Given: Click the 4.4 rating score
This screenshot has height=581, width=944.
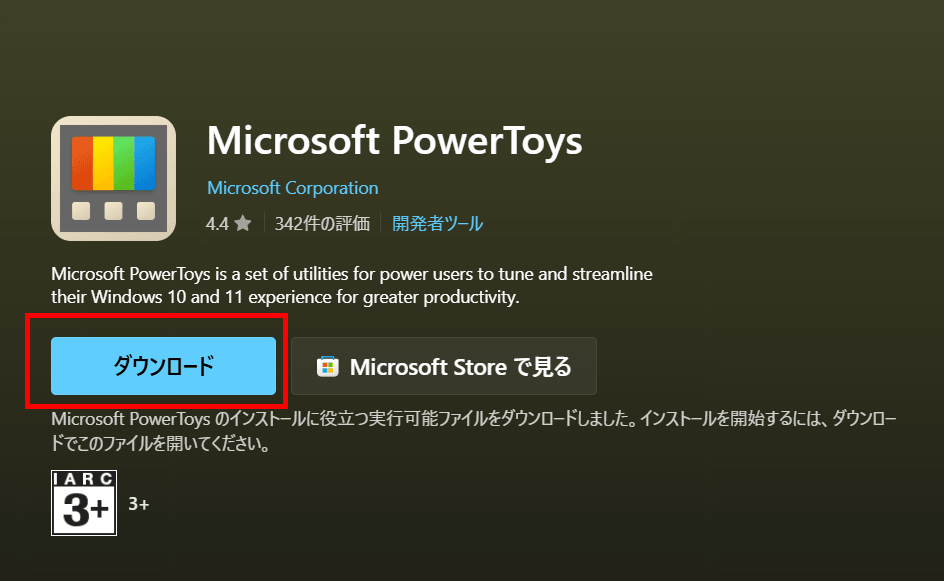Looking at the screenshot, I should (x=217, y=224).
